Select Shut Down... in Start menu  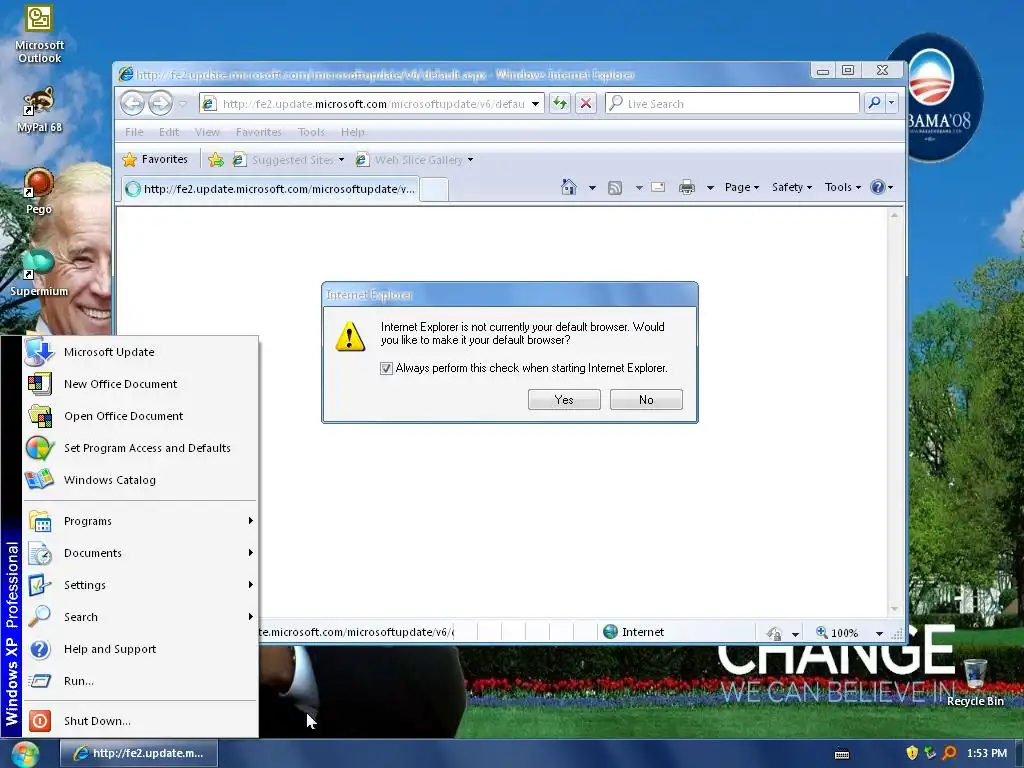click(x=140, y=721)
